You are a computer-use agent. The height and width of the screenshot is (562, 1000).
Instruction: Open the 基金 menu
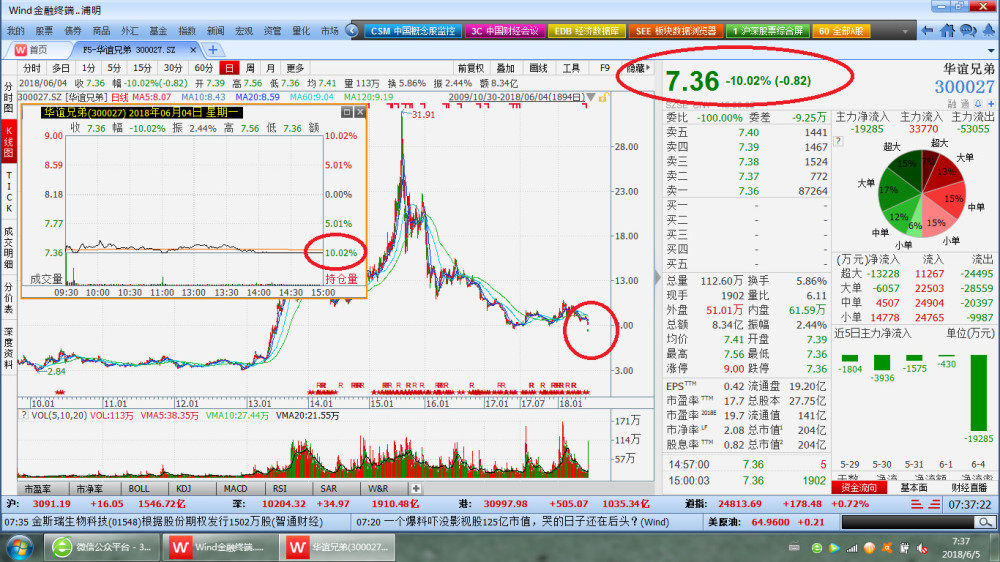point(158,31)
